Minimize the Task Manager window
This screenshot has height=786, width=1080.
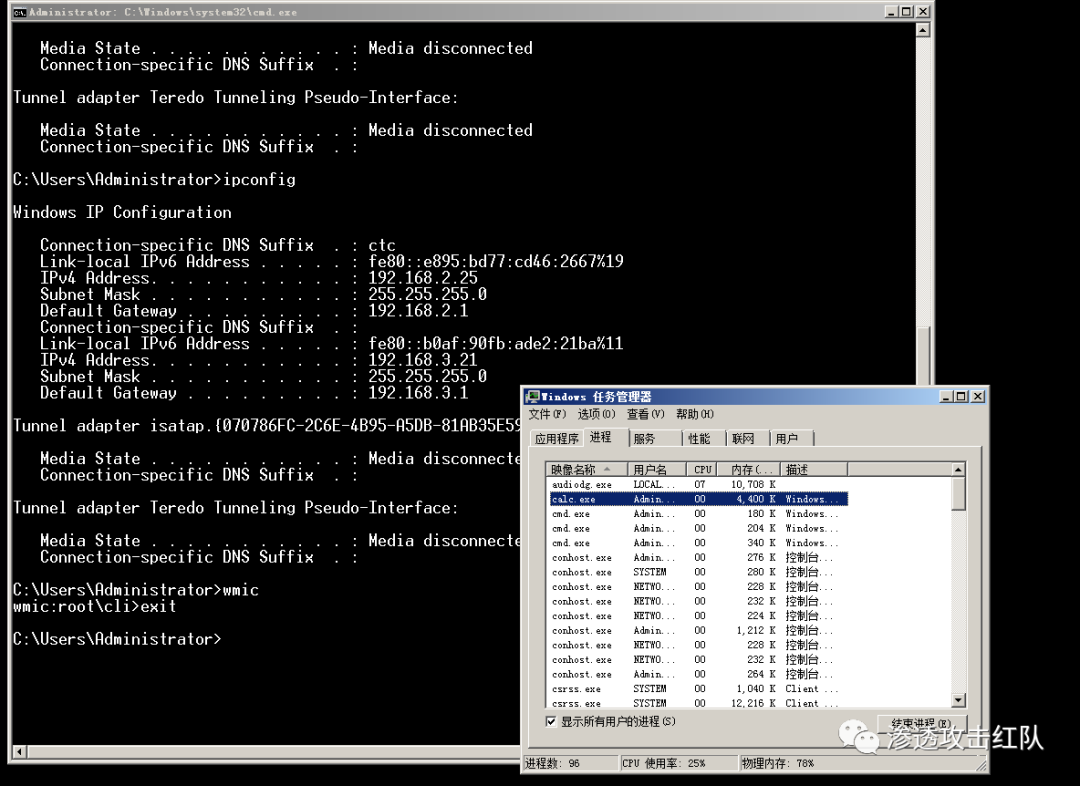point(946,397)
